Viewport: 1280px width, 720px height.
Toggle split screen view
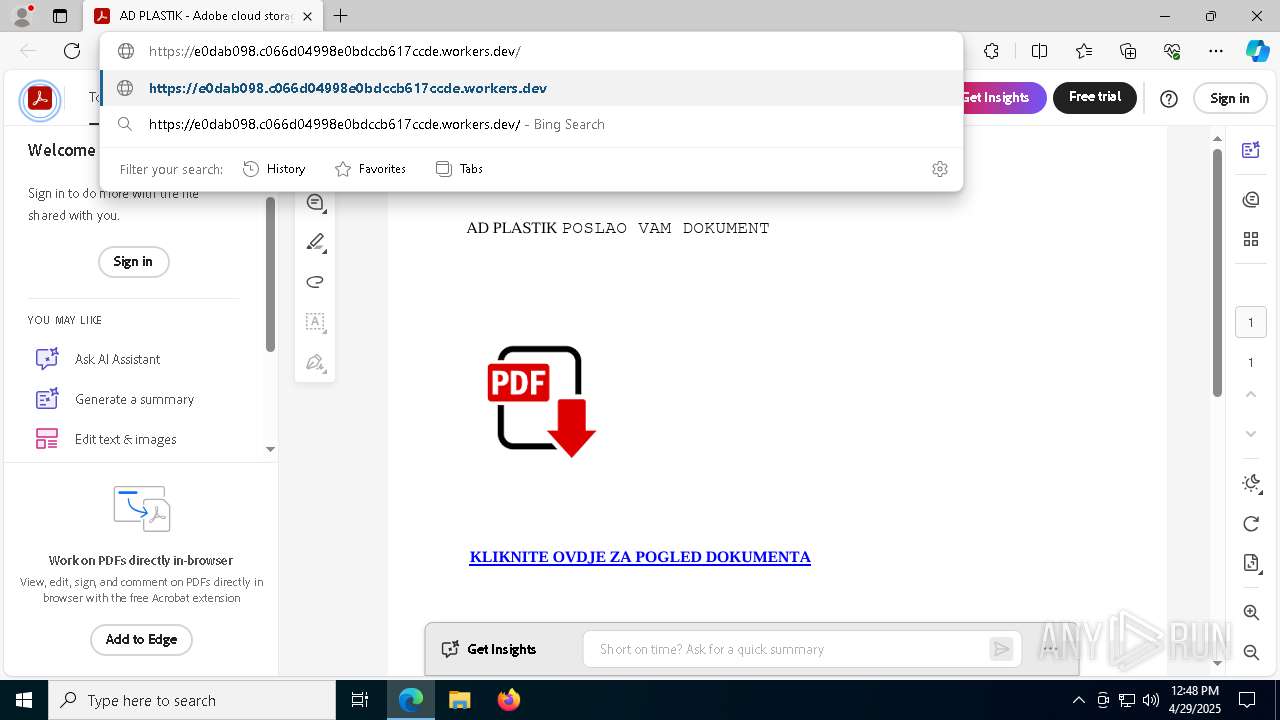tap(1039, 51)
